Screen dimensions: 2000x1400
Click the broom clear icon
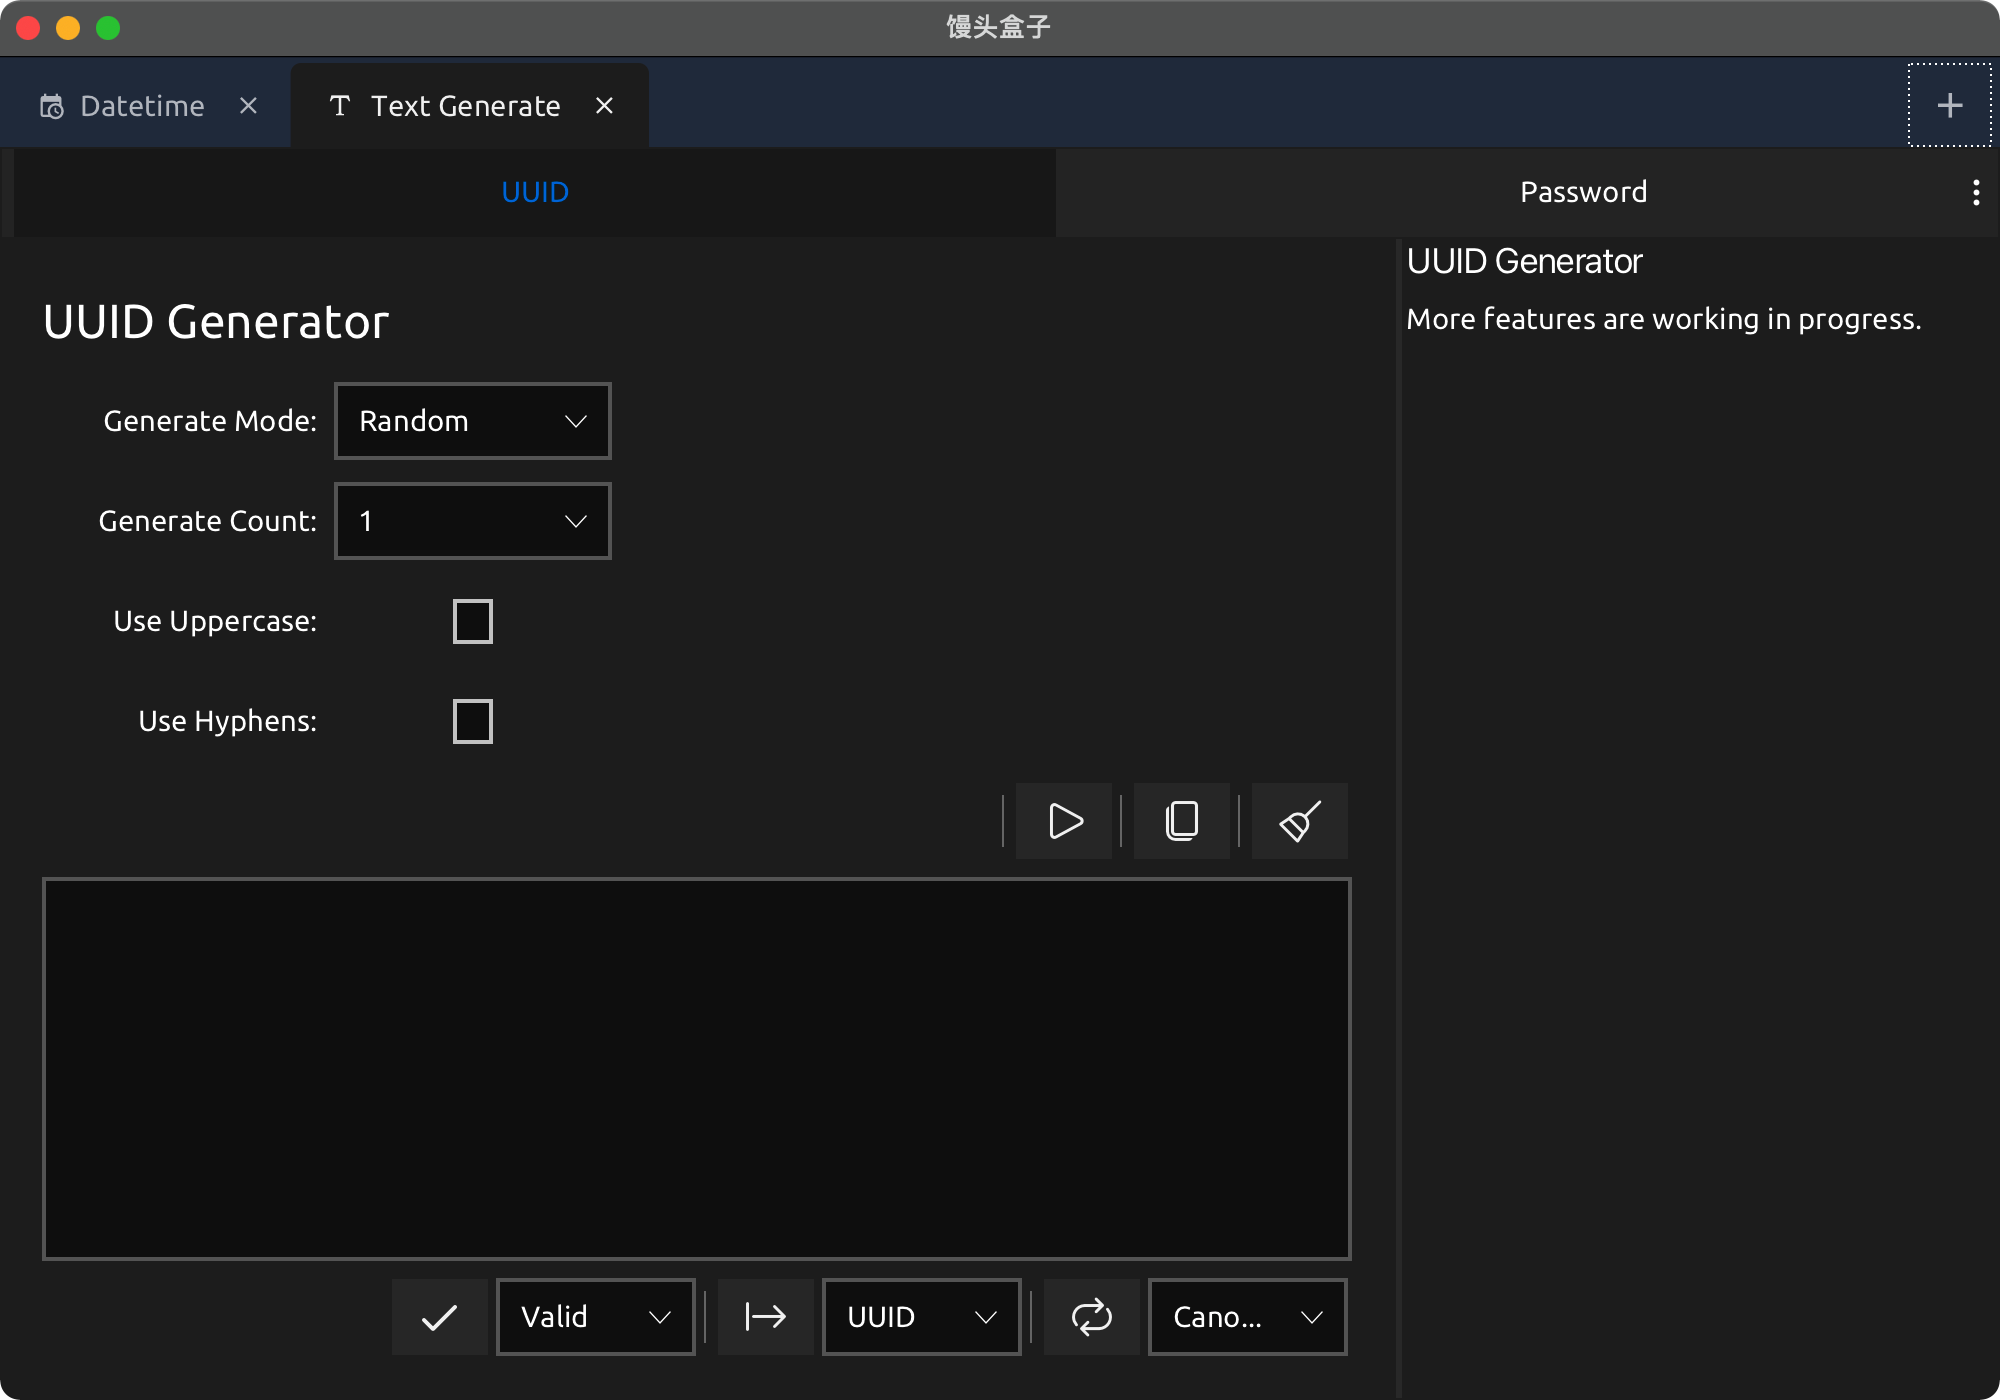pyautogui.click(x=1299, y=821)
